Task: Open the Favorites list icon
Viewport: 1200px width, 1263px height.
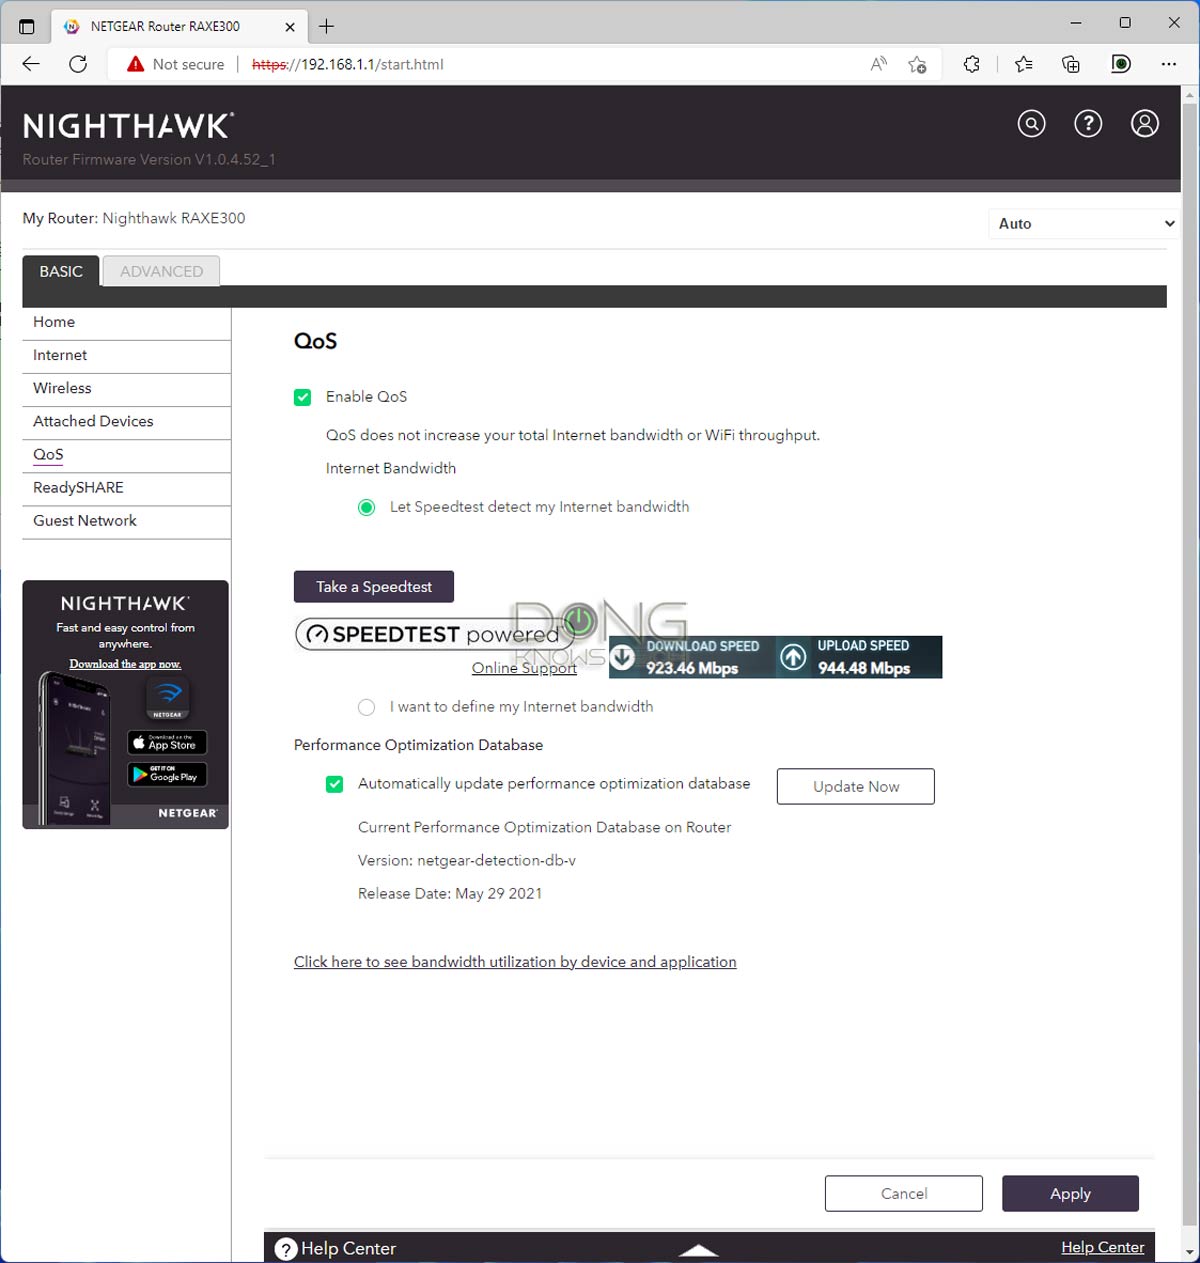Action: [1023, 64]
